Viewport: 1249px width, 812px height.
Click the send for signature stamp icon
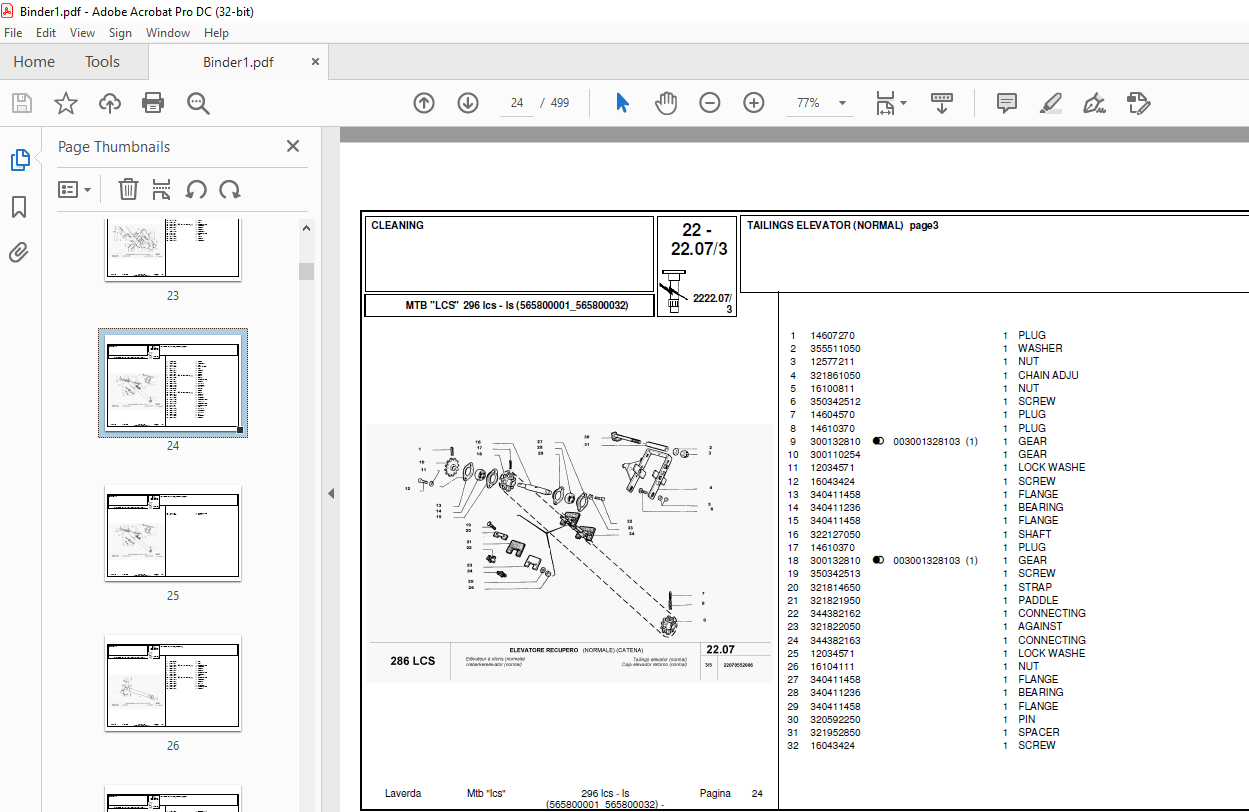(1139, 103)
